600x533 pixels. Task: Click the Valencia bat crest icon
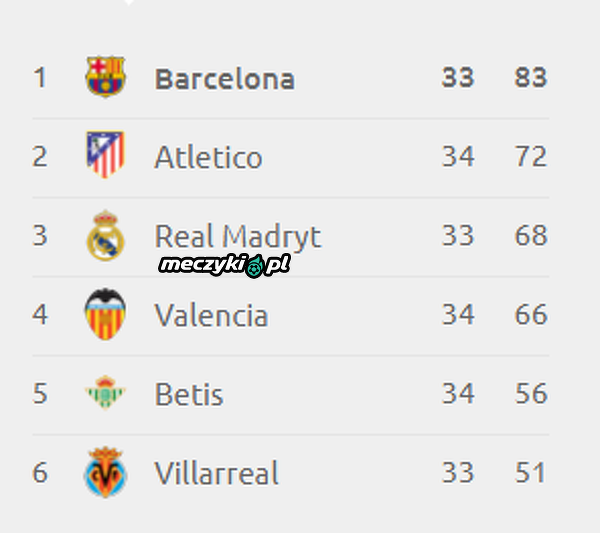105,314
